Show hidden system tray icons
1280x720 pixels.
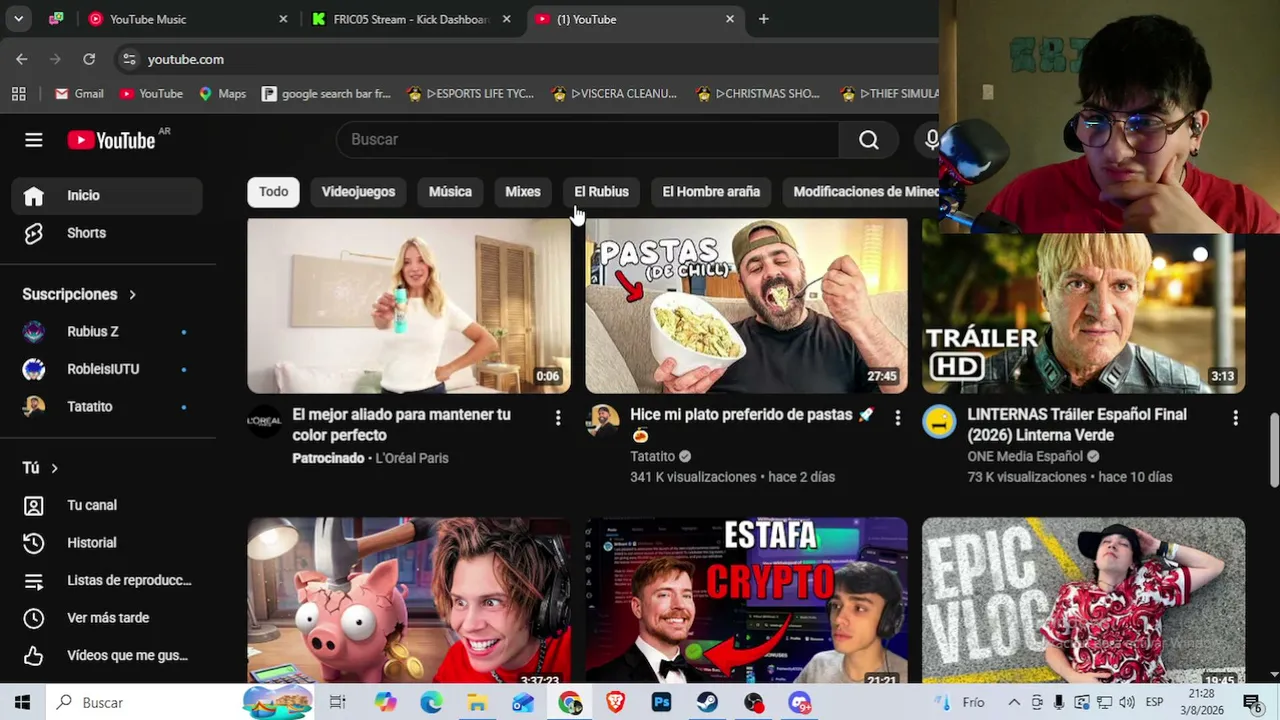(x=1013, y=703)
